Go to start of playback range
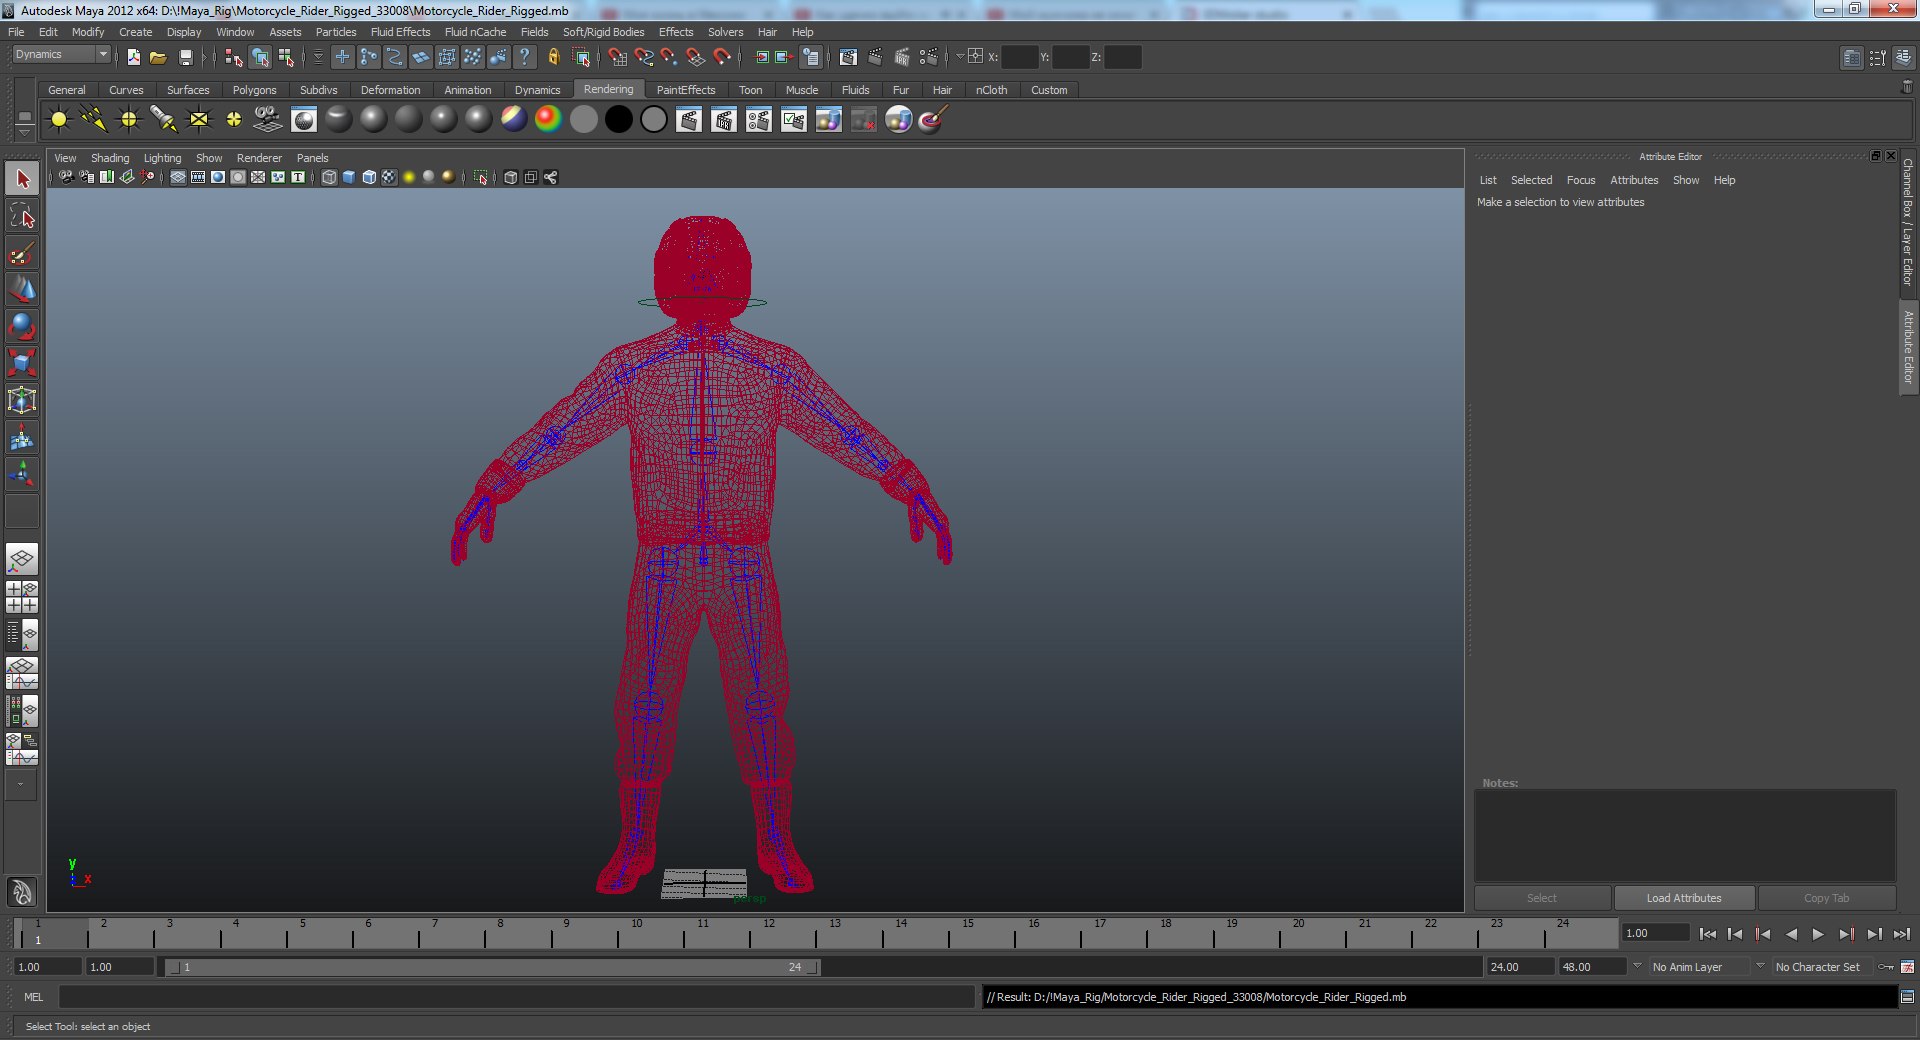Screen dimensions: 1920x1040 tap(1708, 934)
